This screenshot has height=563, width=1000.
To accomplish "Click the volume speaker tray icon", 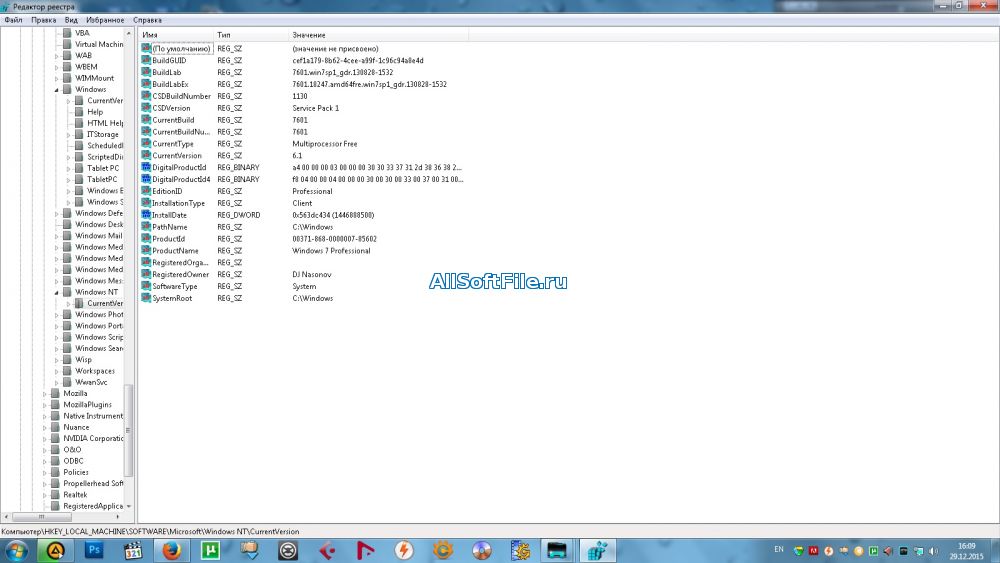I will pyautogui.click(x=933, y=551).
